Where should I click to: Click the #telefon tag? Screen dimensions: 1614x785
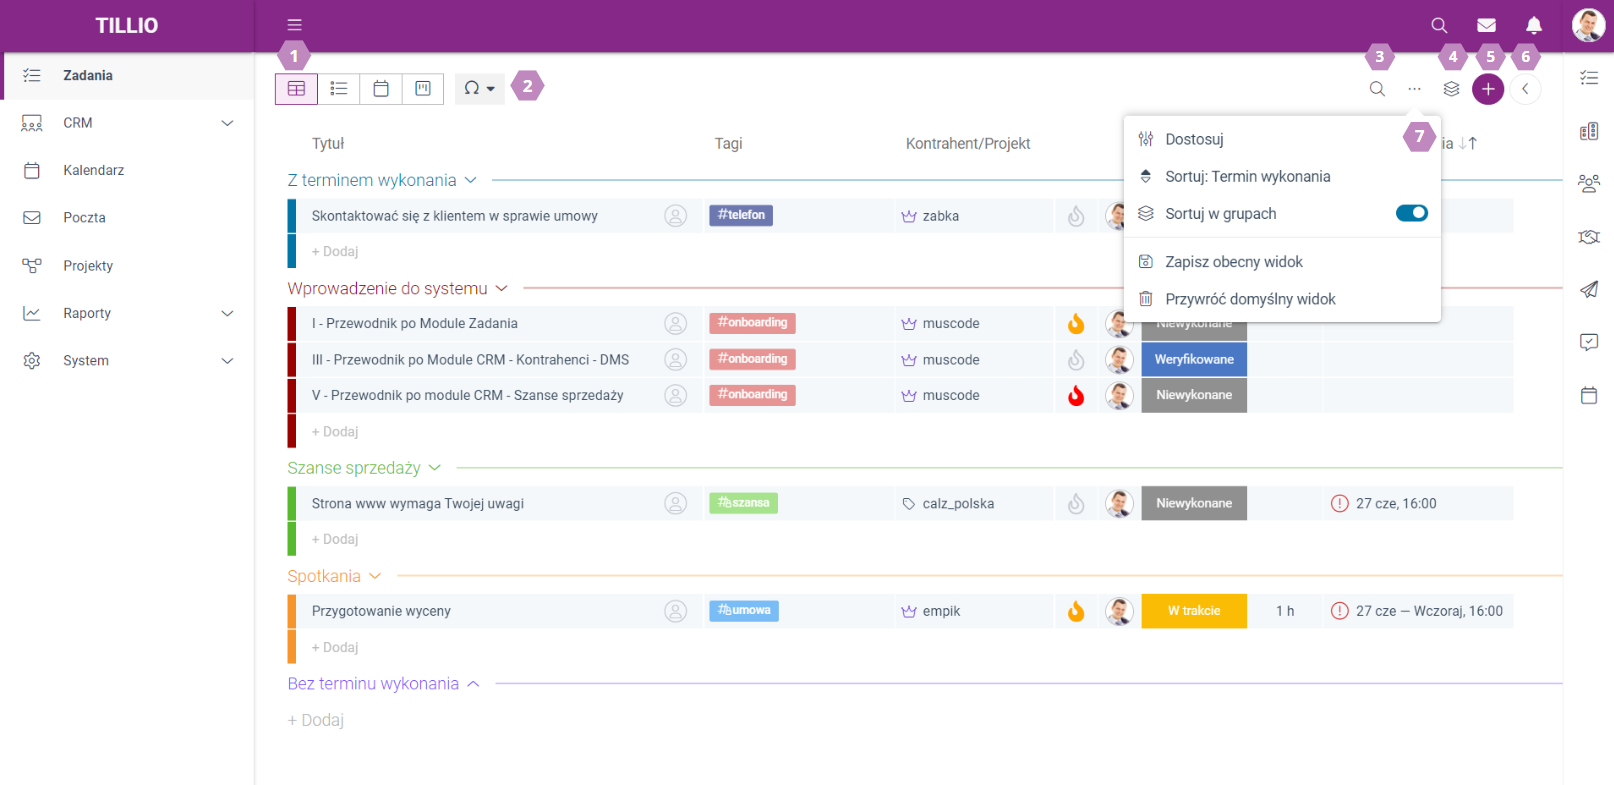(x=741, y=215)
